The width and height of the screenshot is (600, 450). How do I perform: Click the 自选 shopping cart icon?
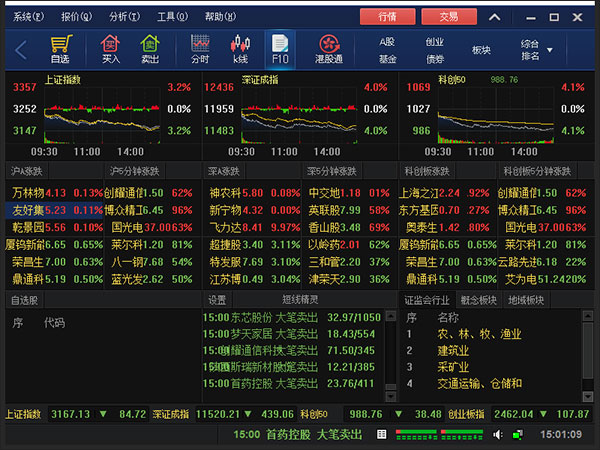(60, 47)
